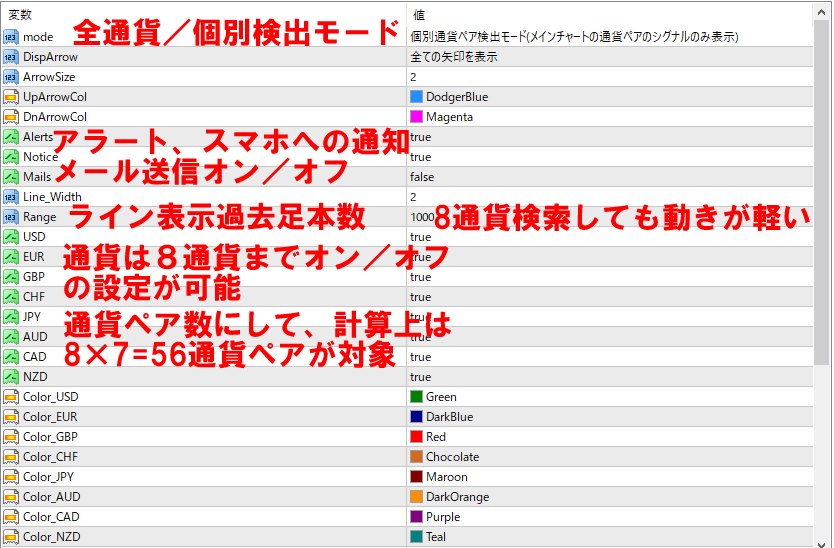Click the Alerts boolean icon
This screenshot has width=834, height=548.
[11, 137]
